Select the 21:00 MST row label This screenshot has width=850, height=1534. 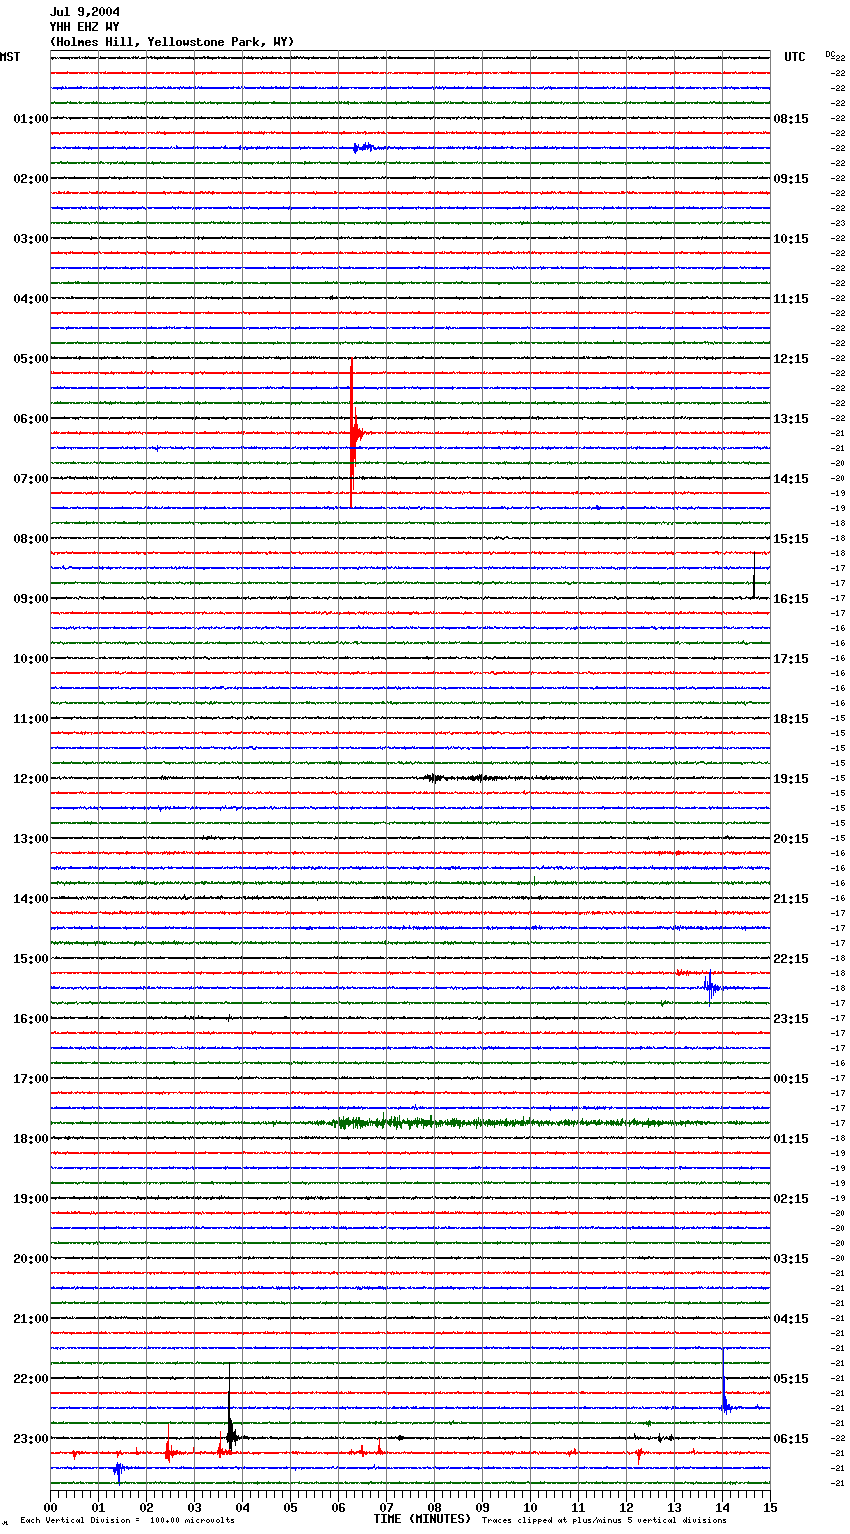[30, 1319]
